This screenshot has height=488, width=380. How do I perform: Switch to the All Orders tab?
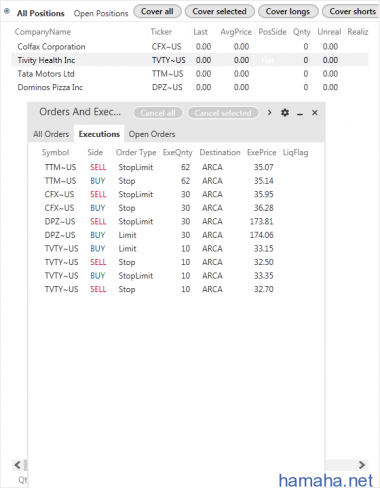(x=51, y=134)
